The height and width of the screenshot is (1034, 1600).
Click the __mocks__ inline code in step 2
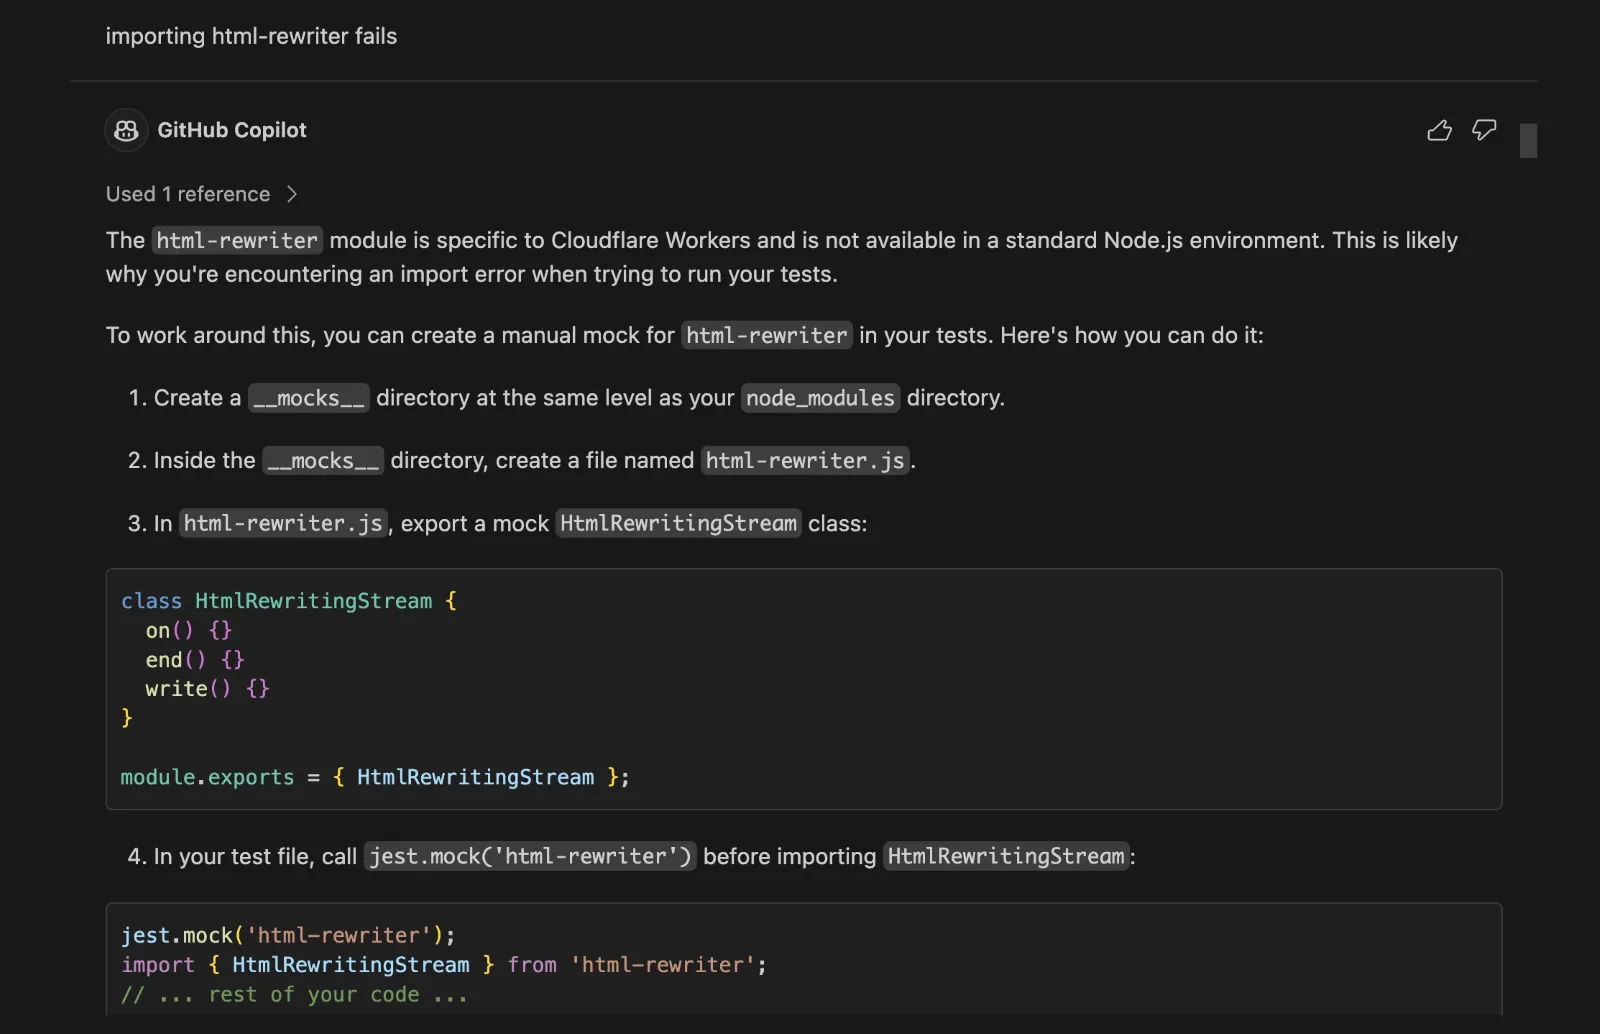click(x=323, y=460)
